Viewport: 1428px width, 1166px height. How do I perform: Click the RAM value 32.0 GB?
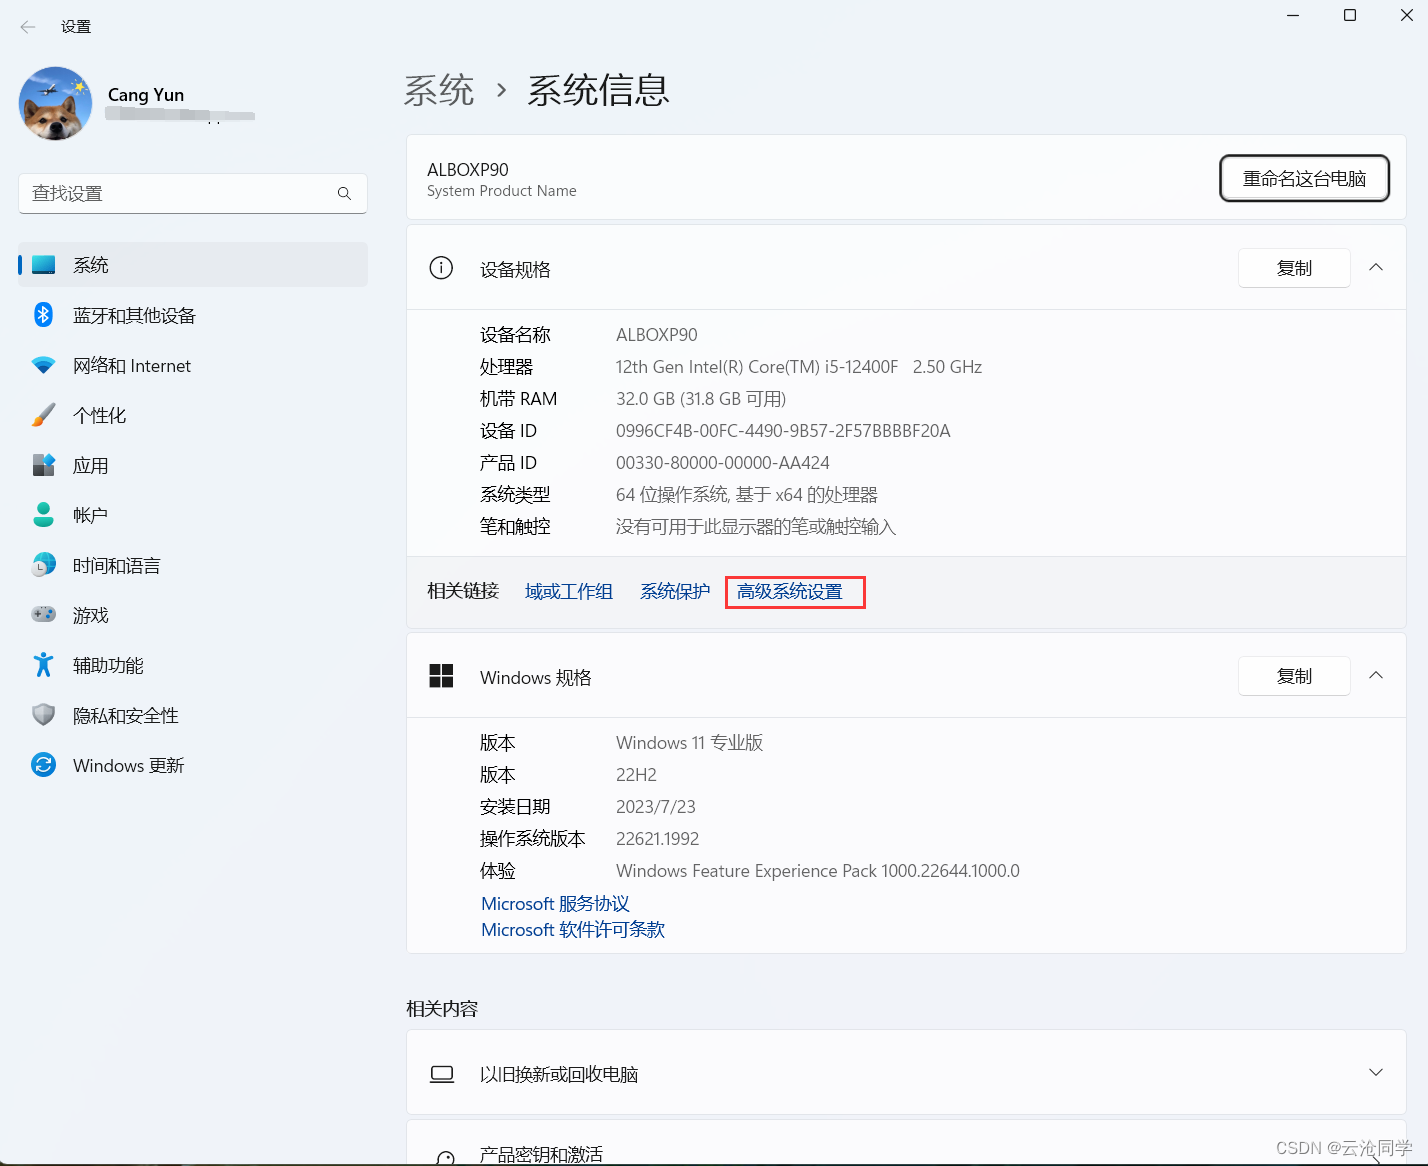[701, 399]
